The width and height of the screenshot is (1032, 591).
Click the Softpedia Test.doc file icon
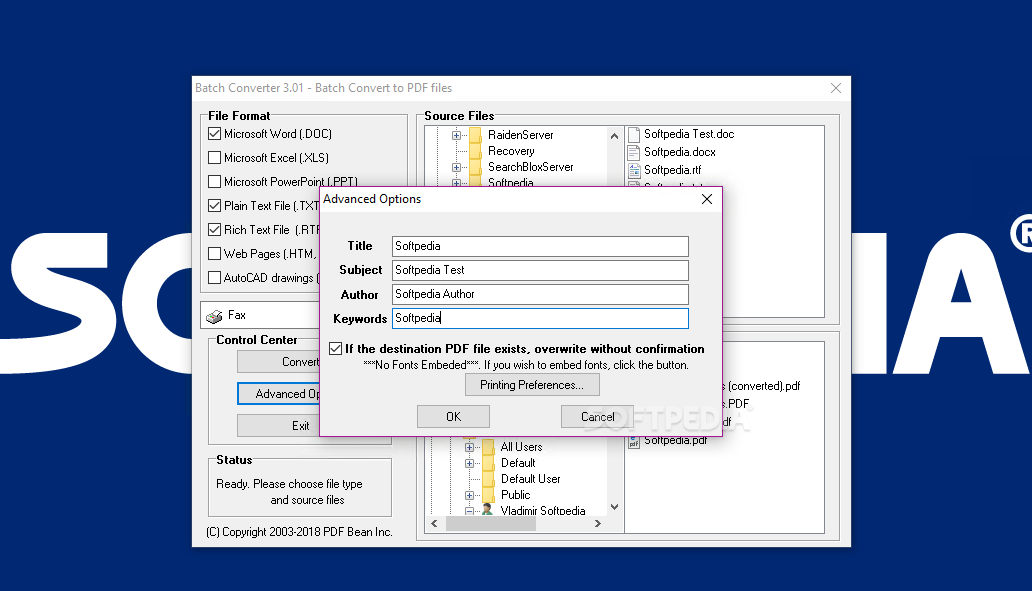[634, 135]
